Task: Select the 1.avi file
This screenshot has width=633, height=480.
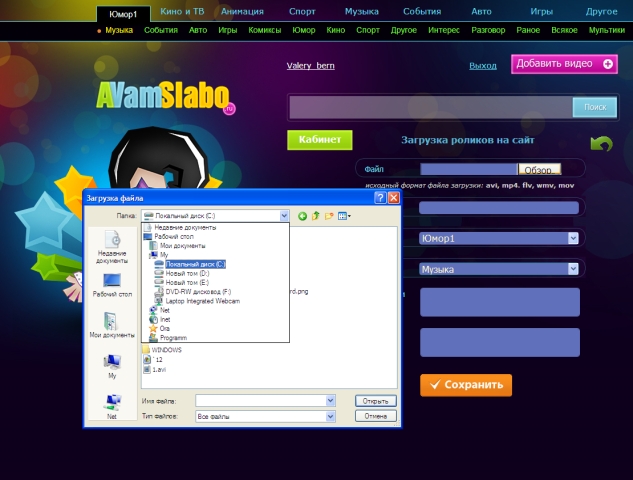Action: coord(155,369)
